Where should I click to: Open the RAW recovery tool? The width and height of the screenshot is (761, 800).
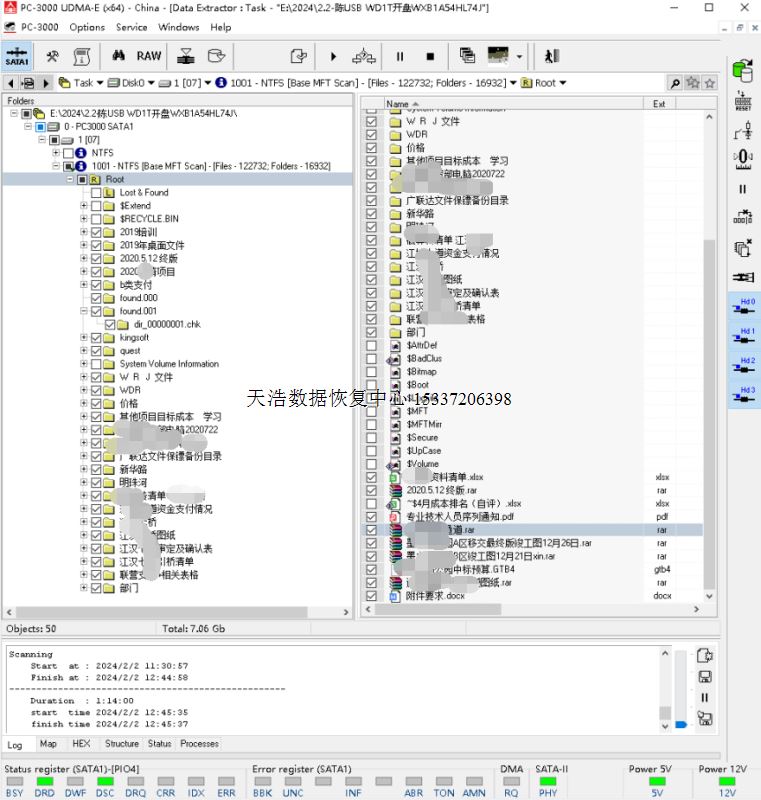149,56
